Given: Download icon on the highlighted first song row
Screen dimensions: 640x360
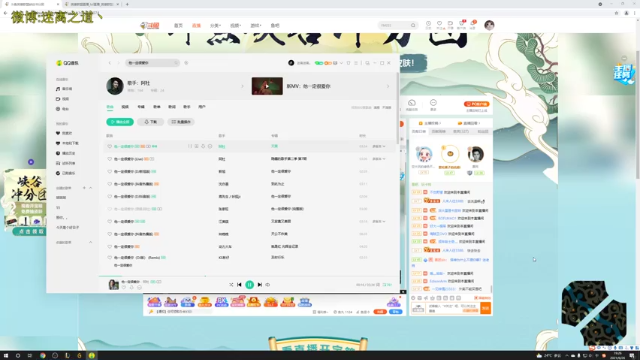Looking at the screenshot, I should (203, 146).
